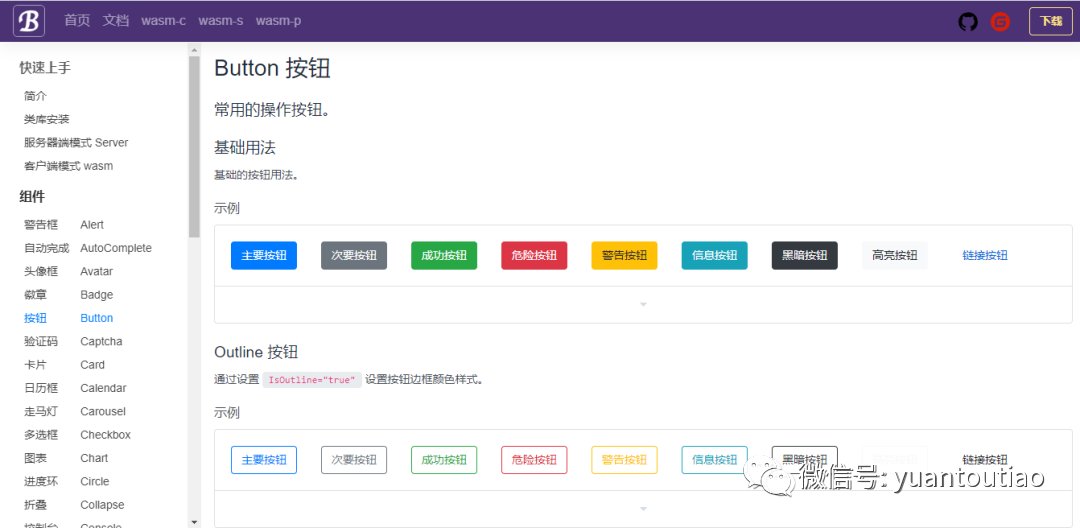The image size is (1080, 528).
Task: Click the Bootstrap Blazor B logo
Action: click(29, 21)
